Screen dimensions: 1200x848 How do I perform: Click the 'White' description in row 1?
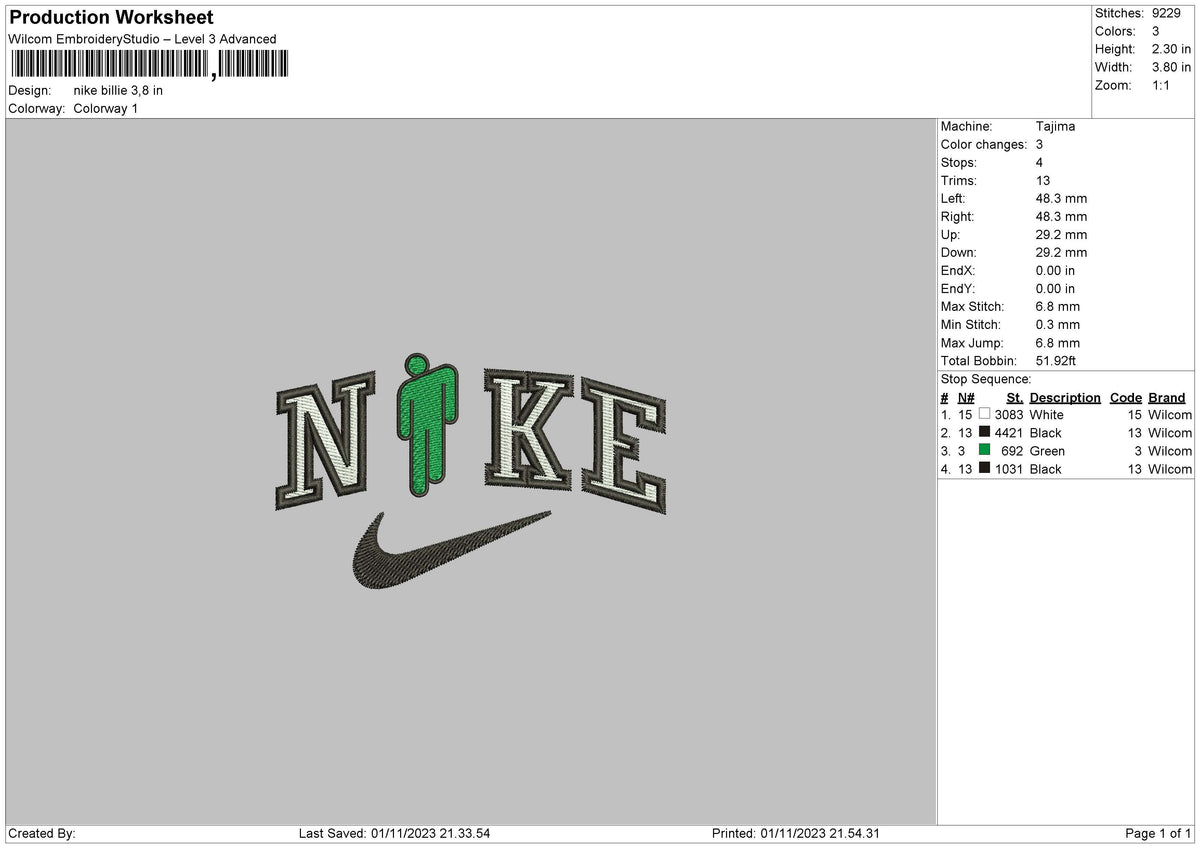click(x=1046, y=414)
